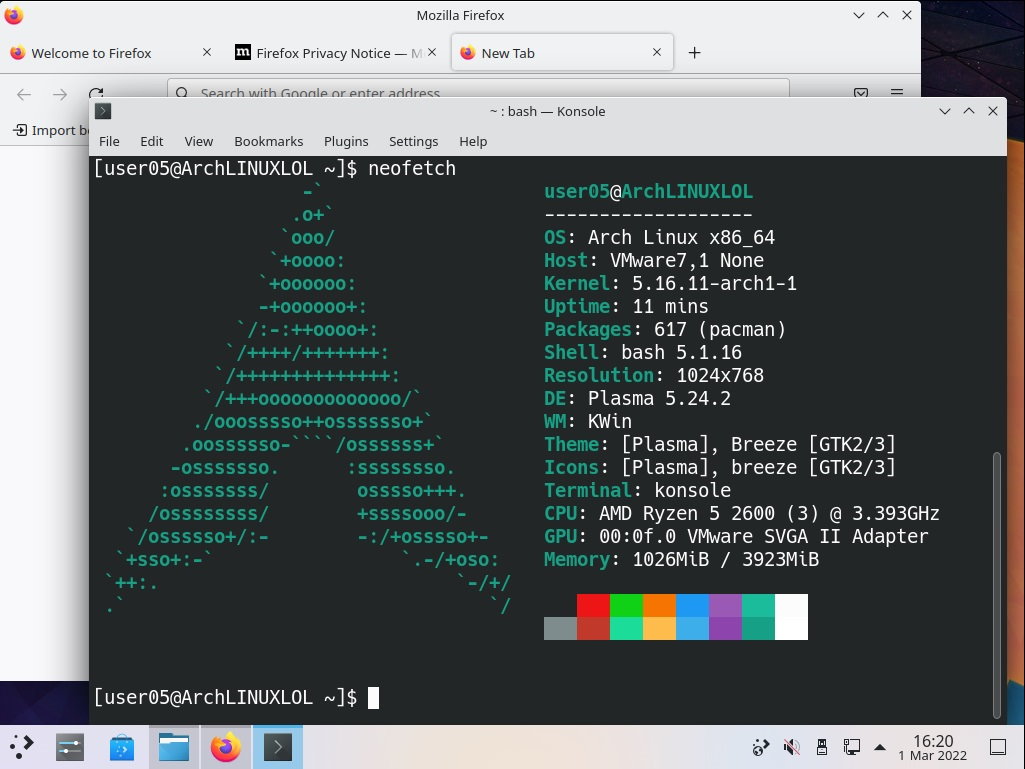Click the Packages 617 (pacman) line

(x=665, y=330)
